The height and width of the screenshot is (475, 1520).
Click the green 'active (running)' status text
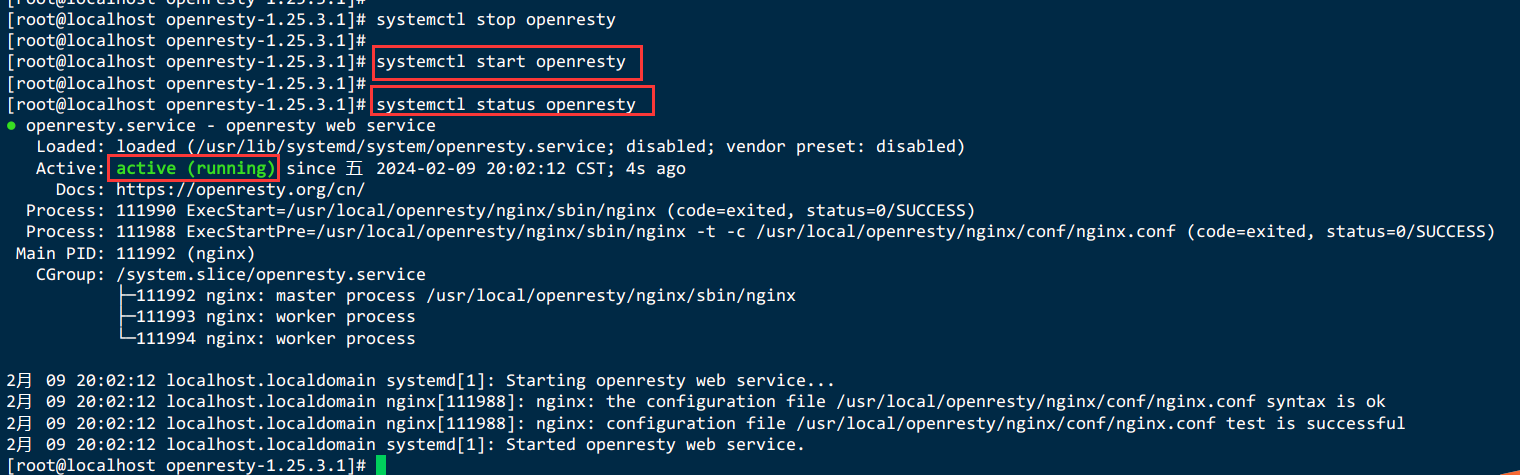tap(195, 168)
